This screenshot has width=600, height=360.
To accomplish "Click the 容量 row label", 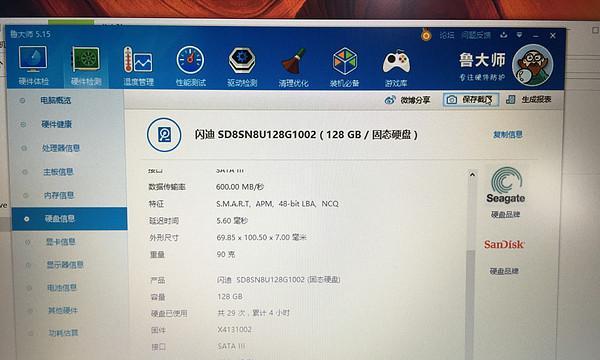I will (x=158, y=297).
